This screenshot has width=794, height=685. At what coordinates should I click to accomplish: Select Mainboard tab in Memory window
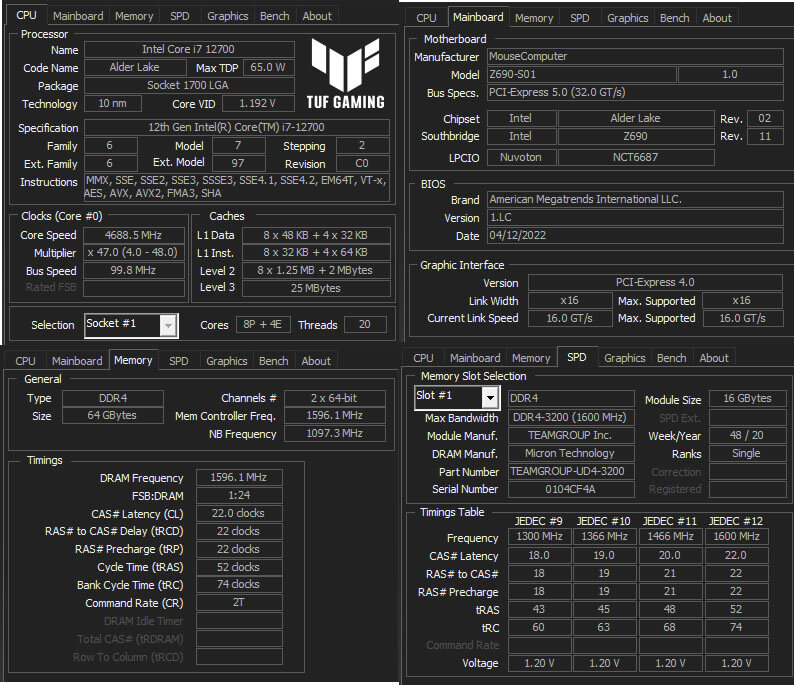pyautogui.click(x=77, y=361)
